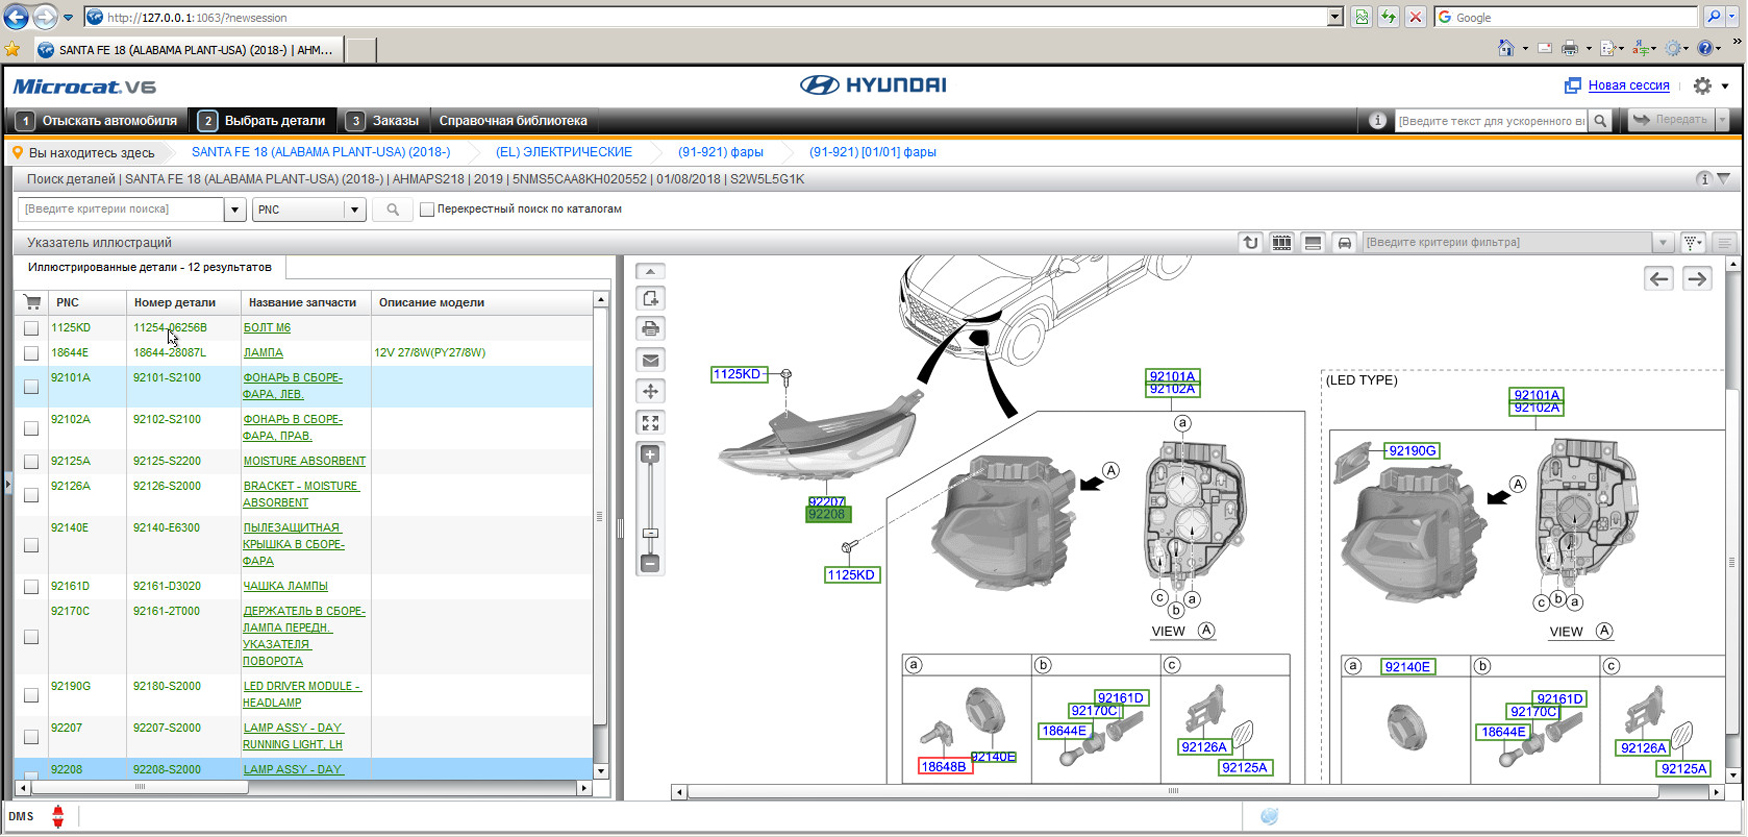The height and width of the screenshot is (837, 1748).
Task: Check the box for part 1125KD
Action: (31, 328)
